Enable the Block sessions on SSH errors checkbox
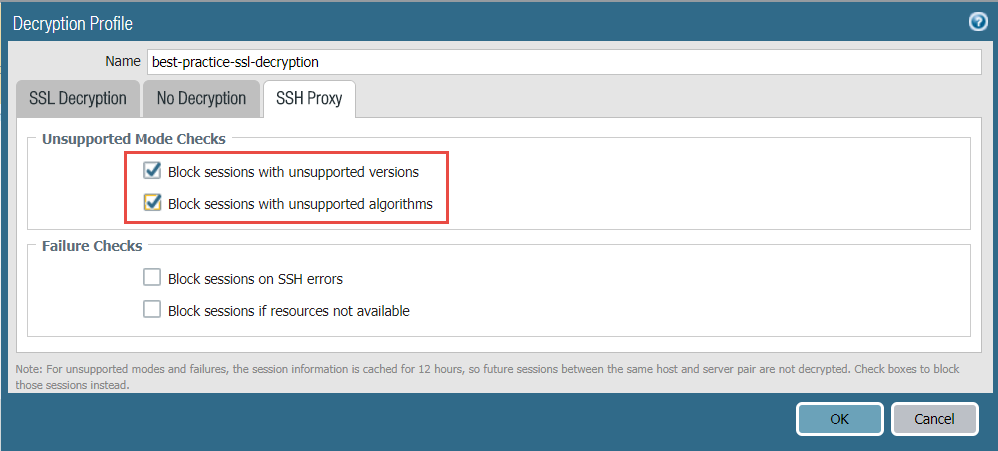The image size is (998, 451). (x=152, y=278)
